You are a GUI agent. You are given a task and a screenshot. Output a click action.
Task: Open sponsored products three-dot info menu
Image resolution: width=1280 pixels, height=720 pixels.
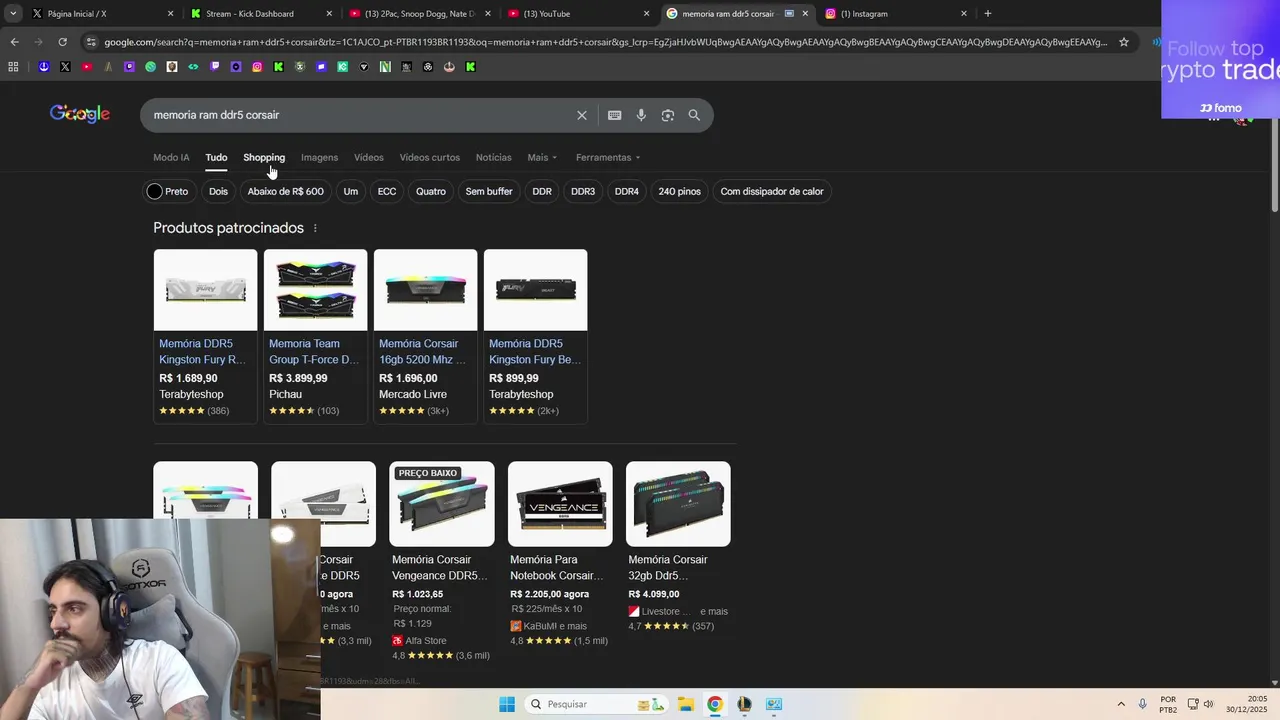point(315,228)
